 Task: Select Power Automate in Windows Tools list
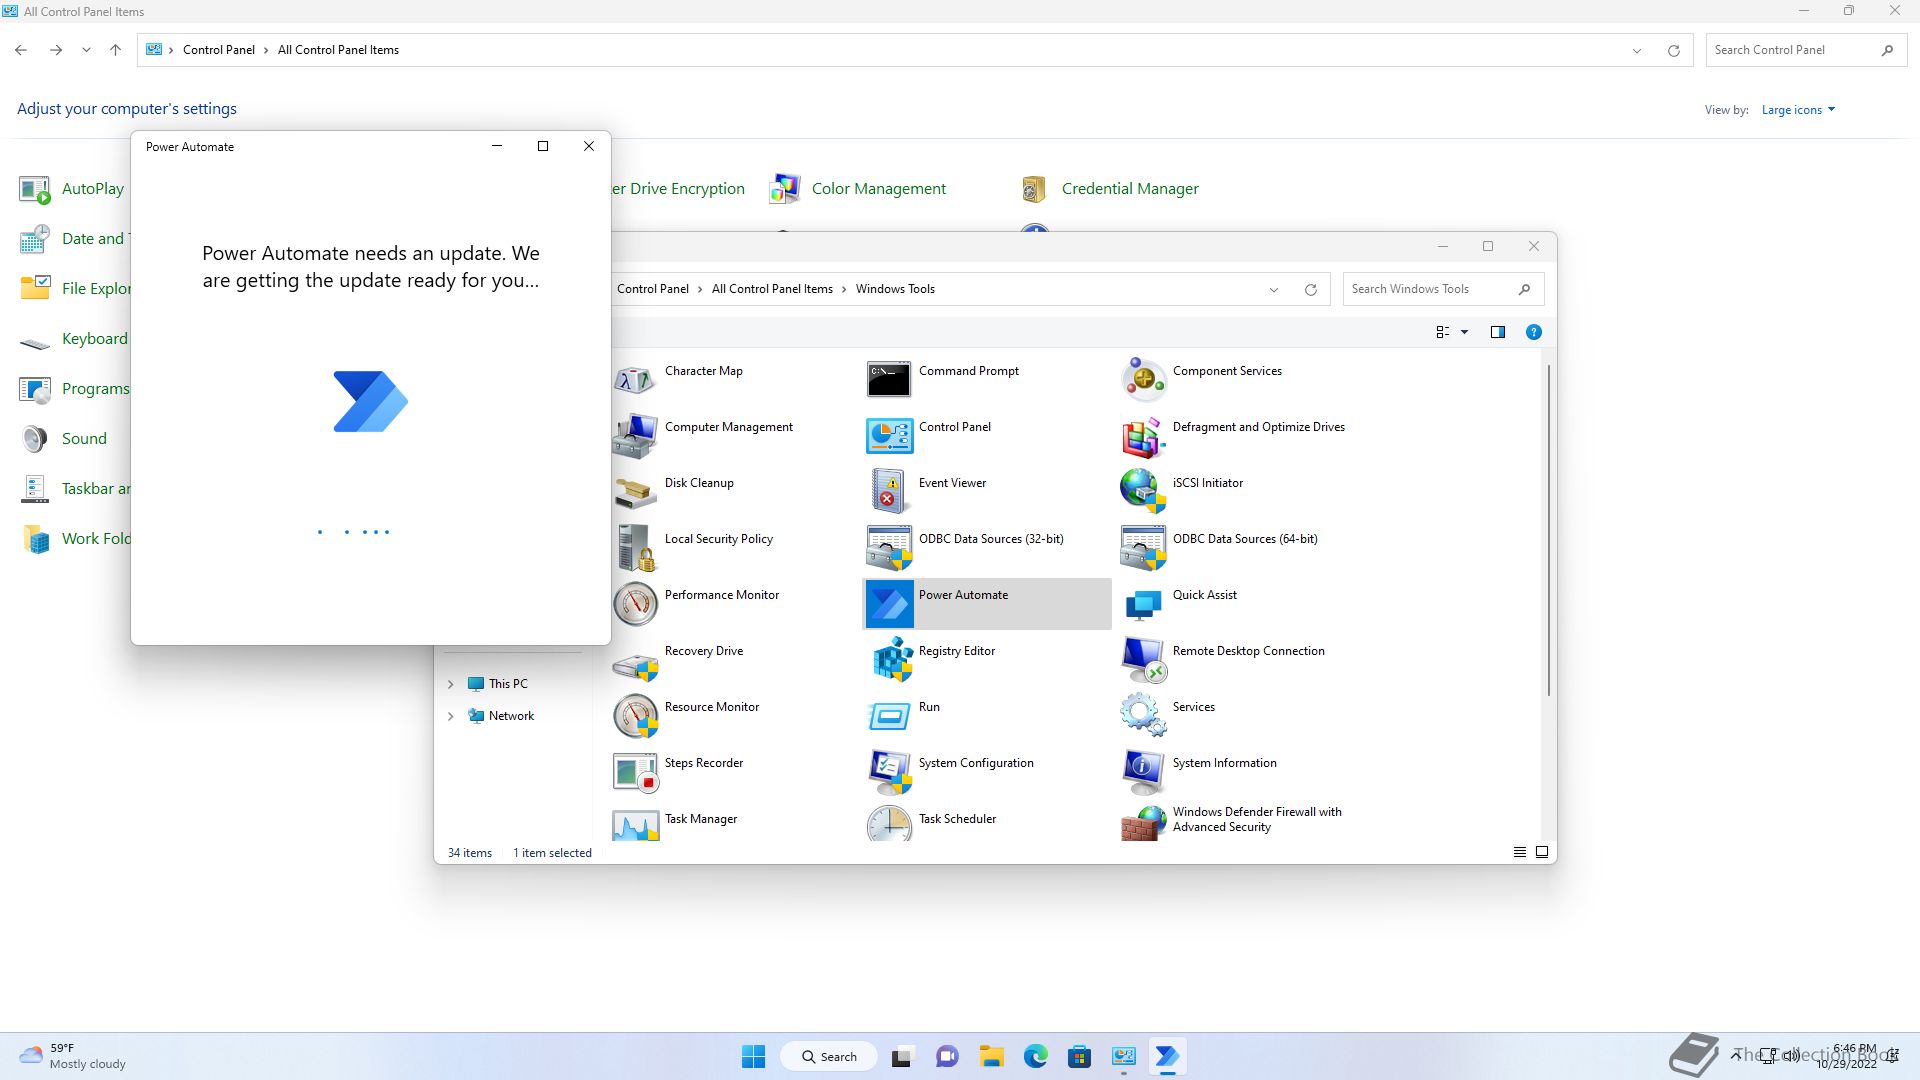tap(987, 604)
